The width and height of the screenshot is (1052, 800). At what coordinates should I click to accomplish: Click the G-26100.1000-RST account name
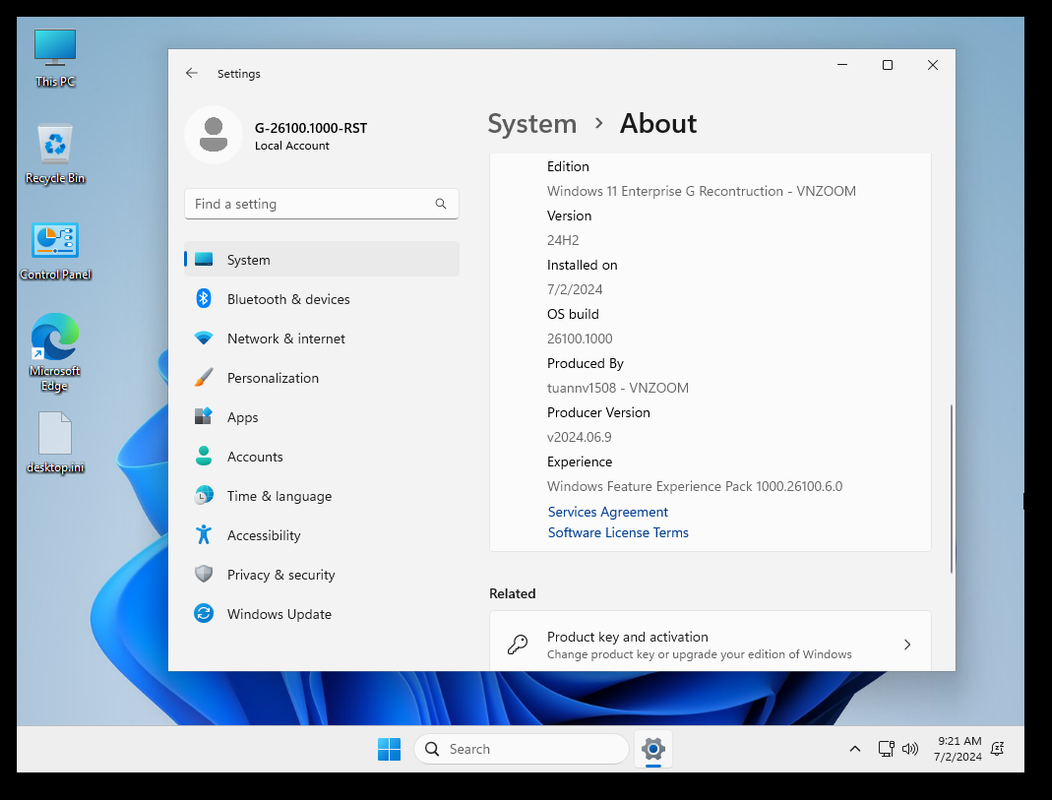coord(311,128)
